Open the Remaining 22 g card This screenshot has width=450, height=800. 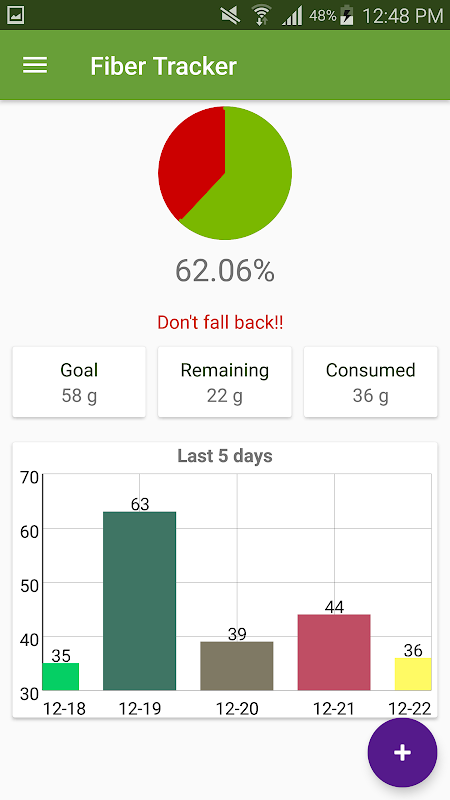(x=224, y=382)
